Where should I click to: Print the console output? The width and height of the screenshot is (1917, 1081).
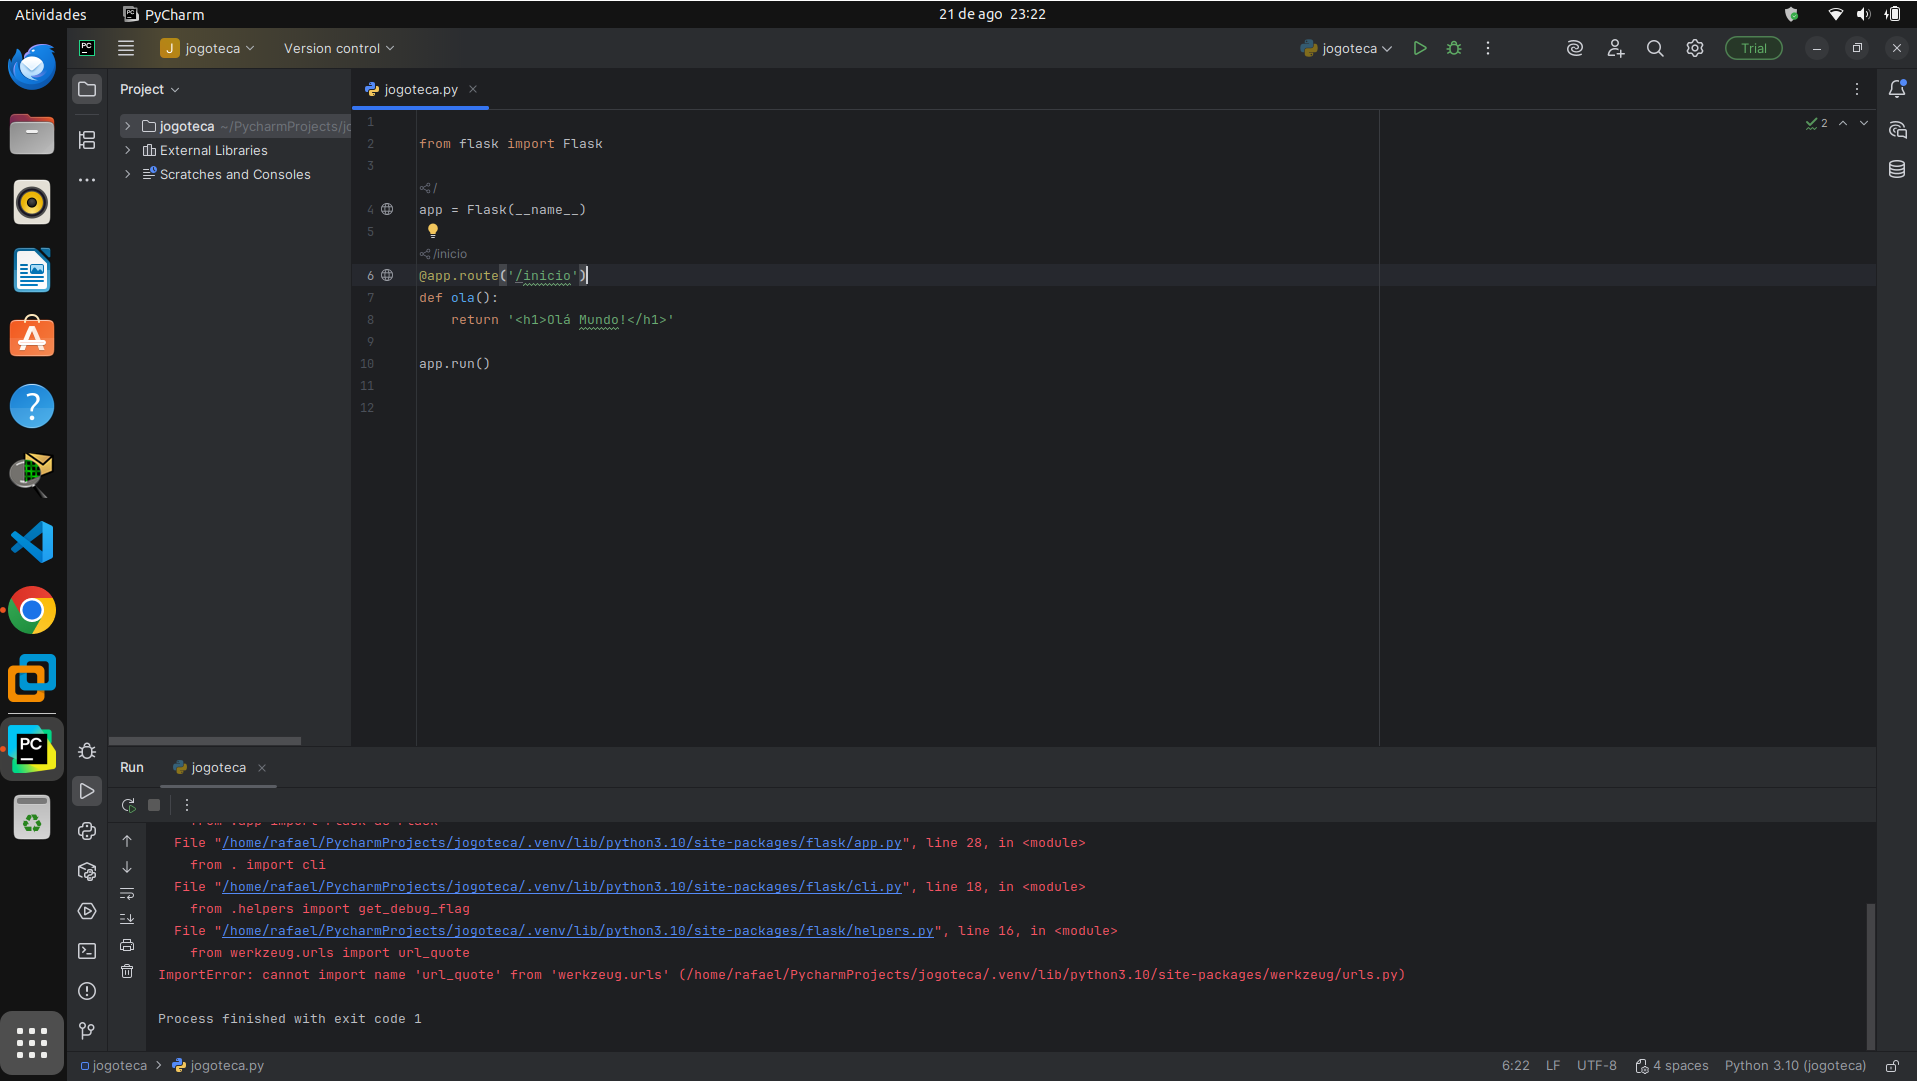point(127,945)
